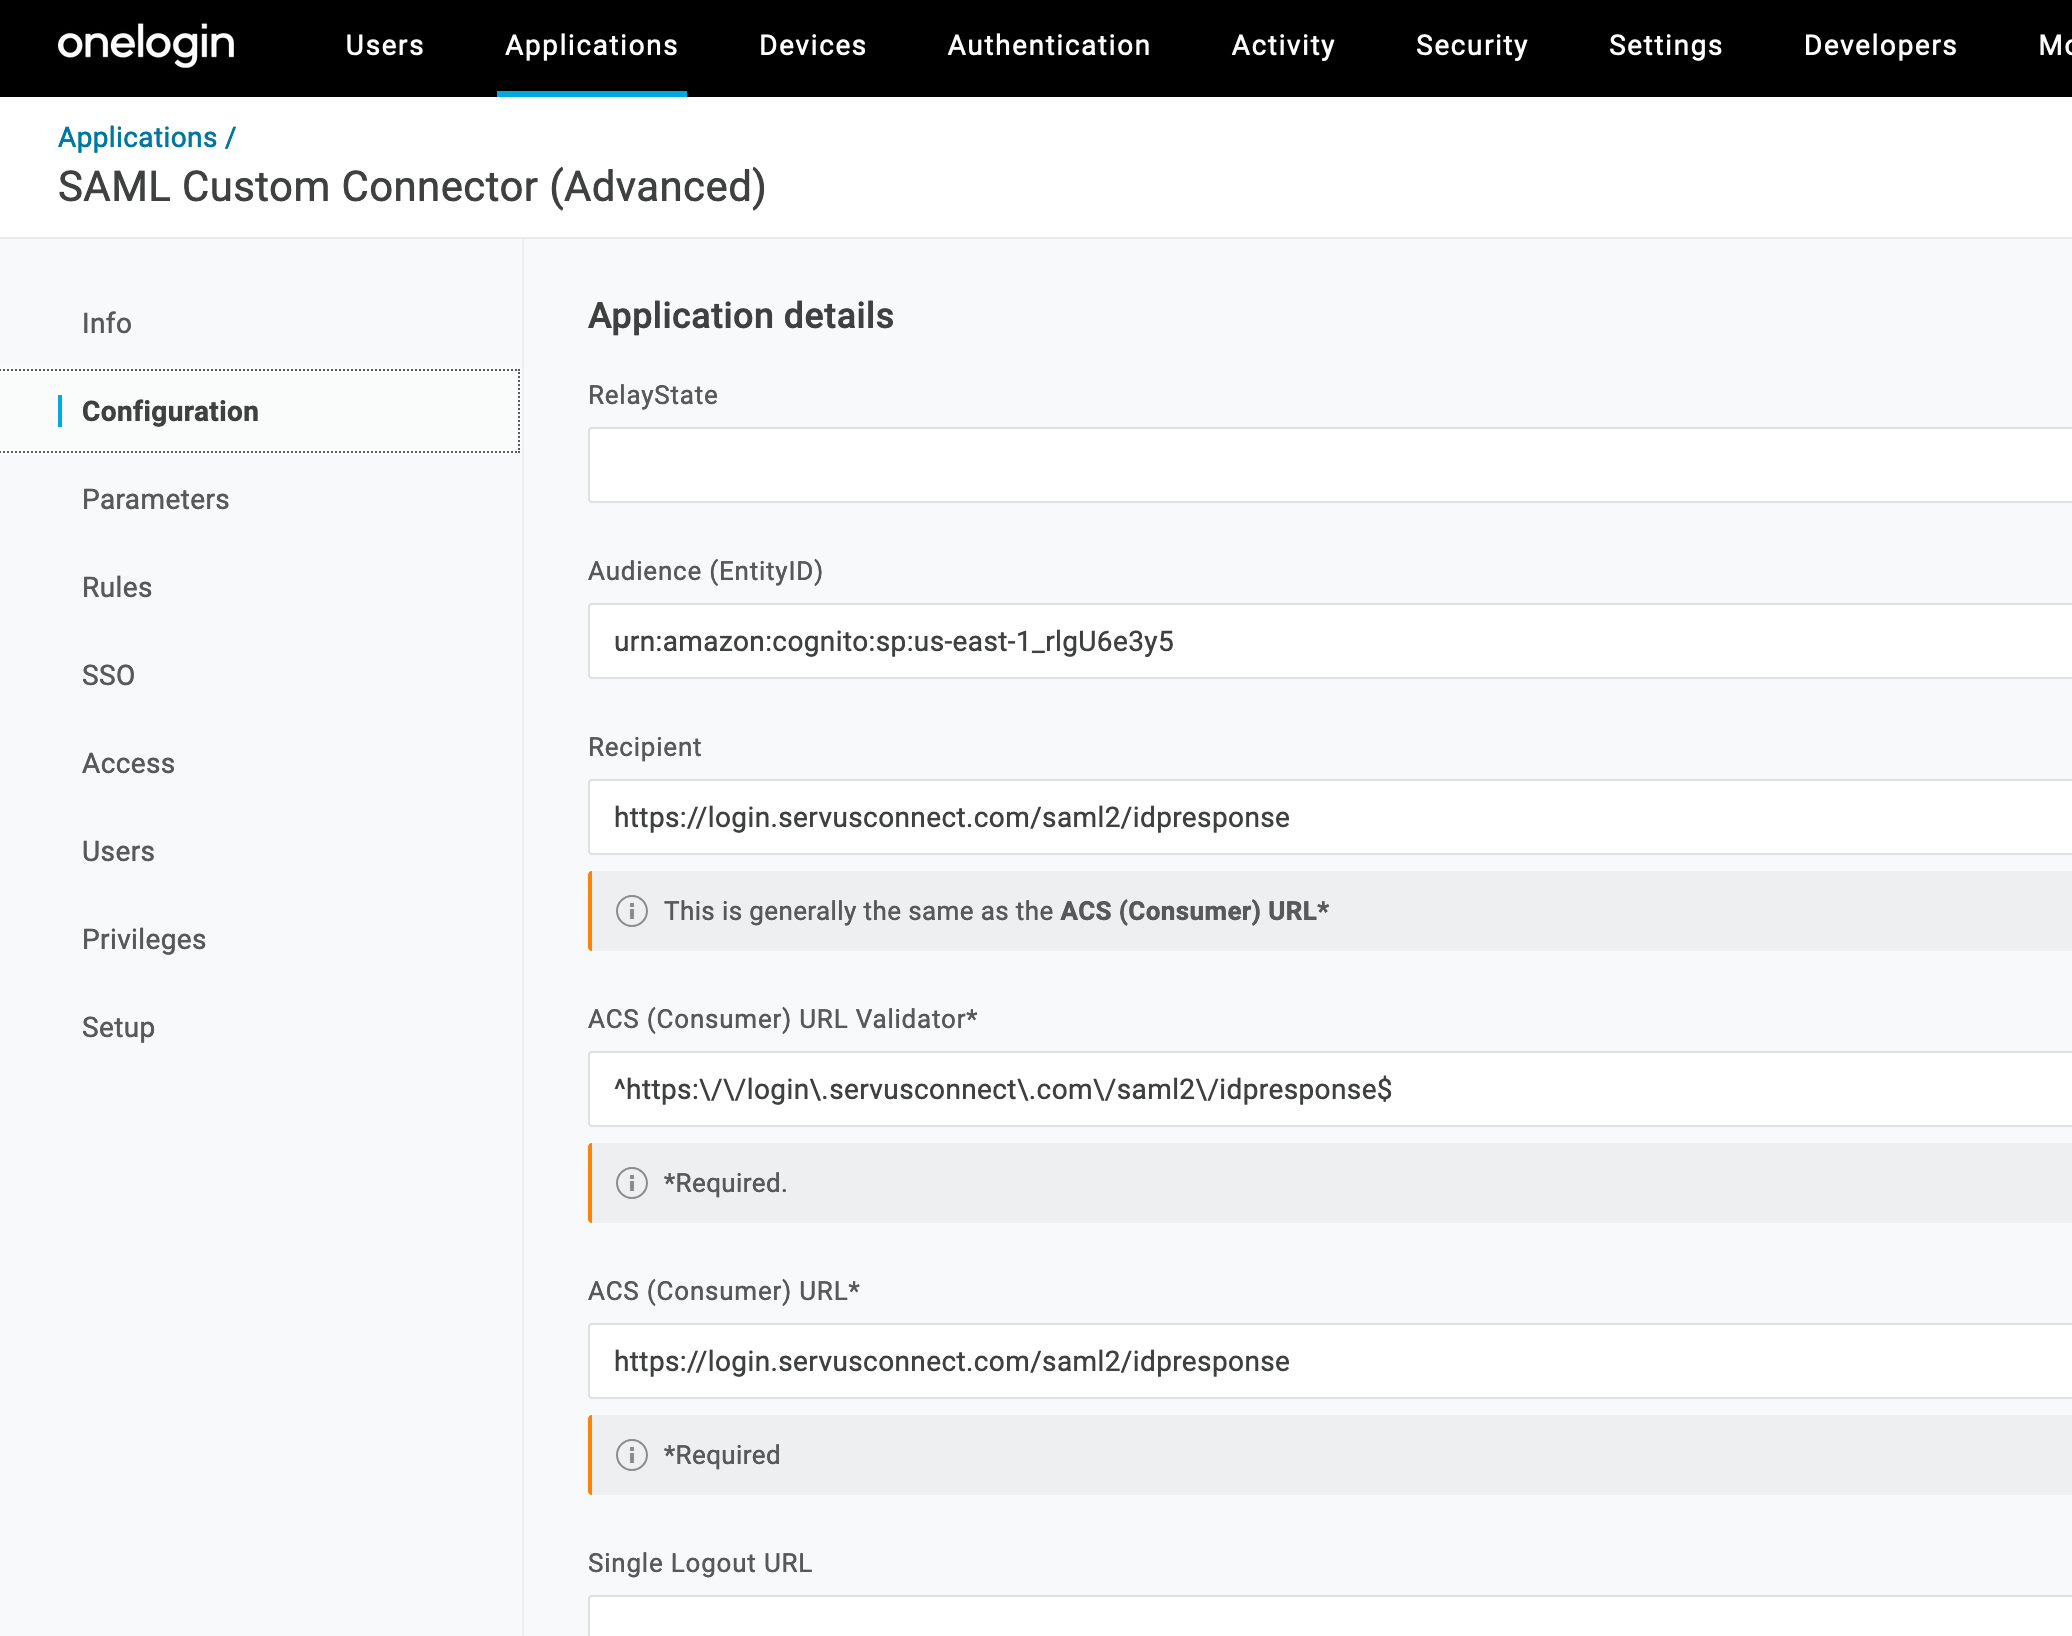The image size is (2072, 1636).
Task: Click info icon beside ACS Consumer URL note
Action: click(631, 911)
